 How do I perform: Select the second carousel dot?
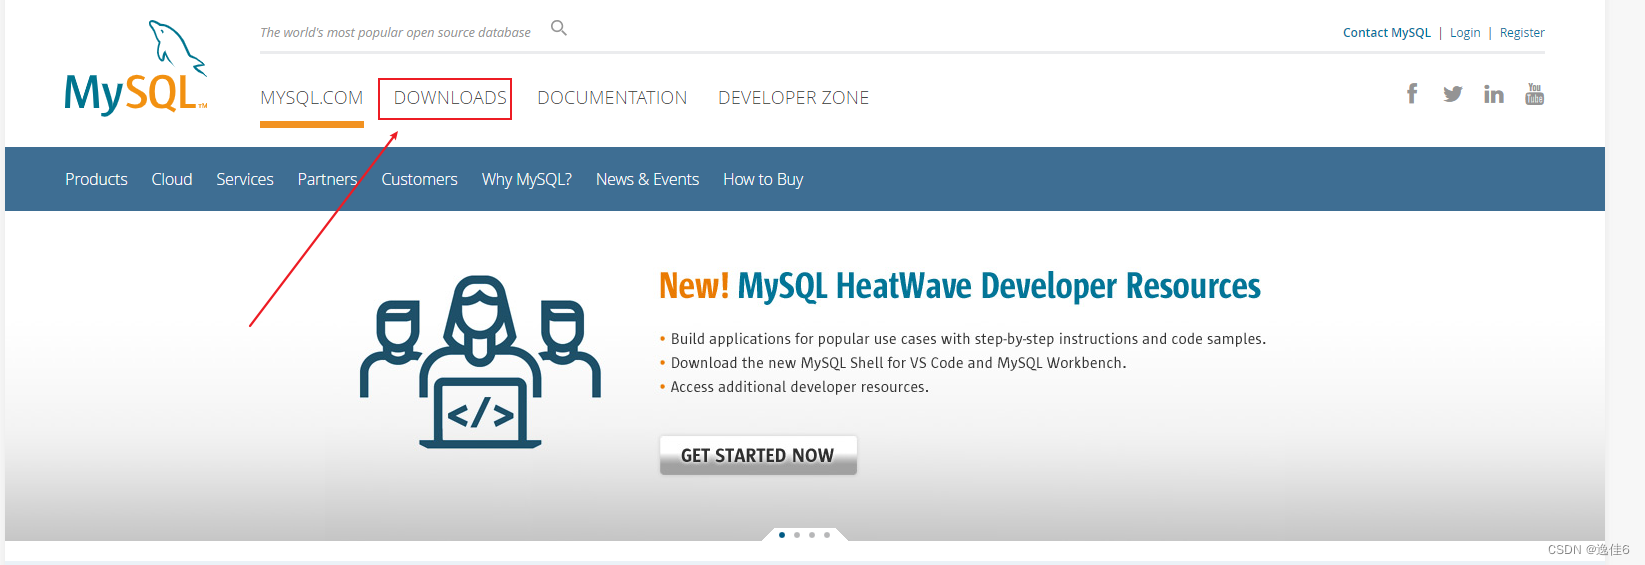coord(797,535)
